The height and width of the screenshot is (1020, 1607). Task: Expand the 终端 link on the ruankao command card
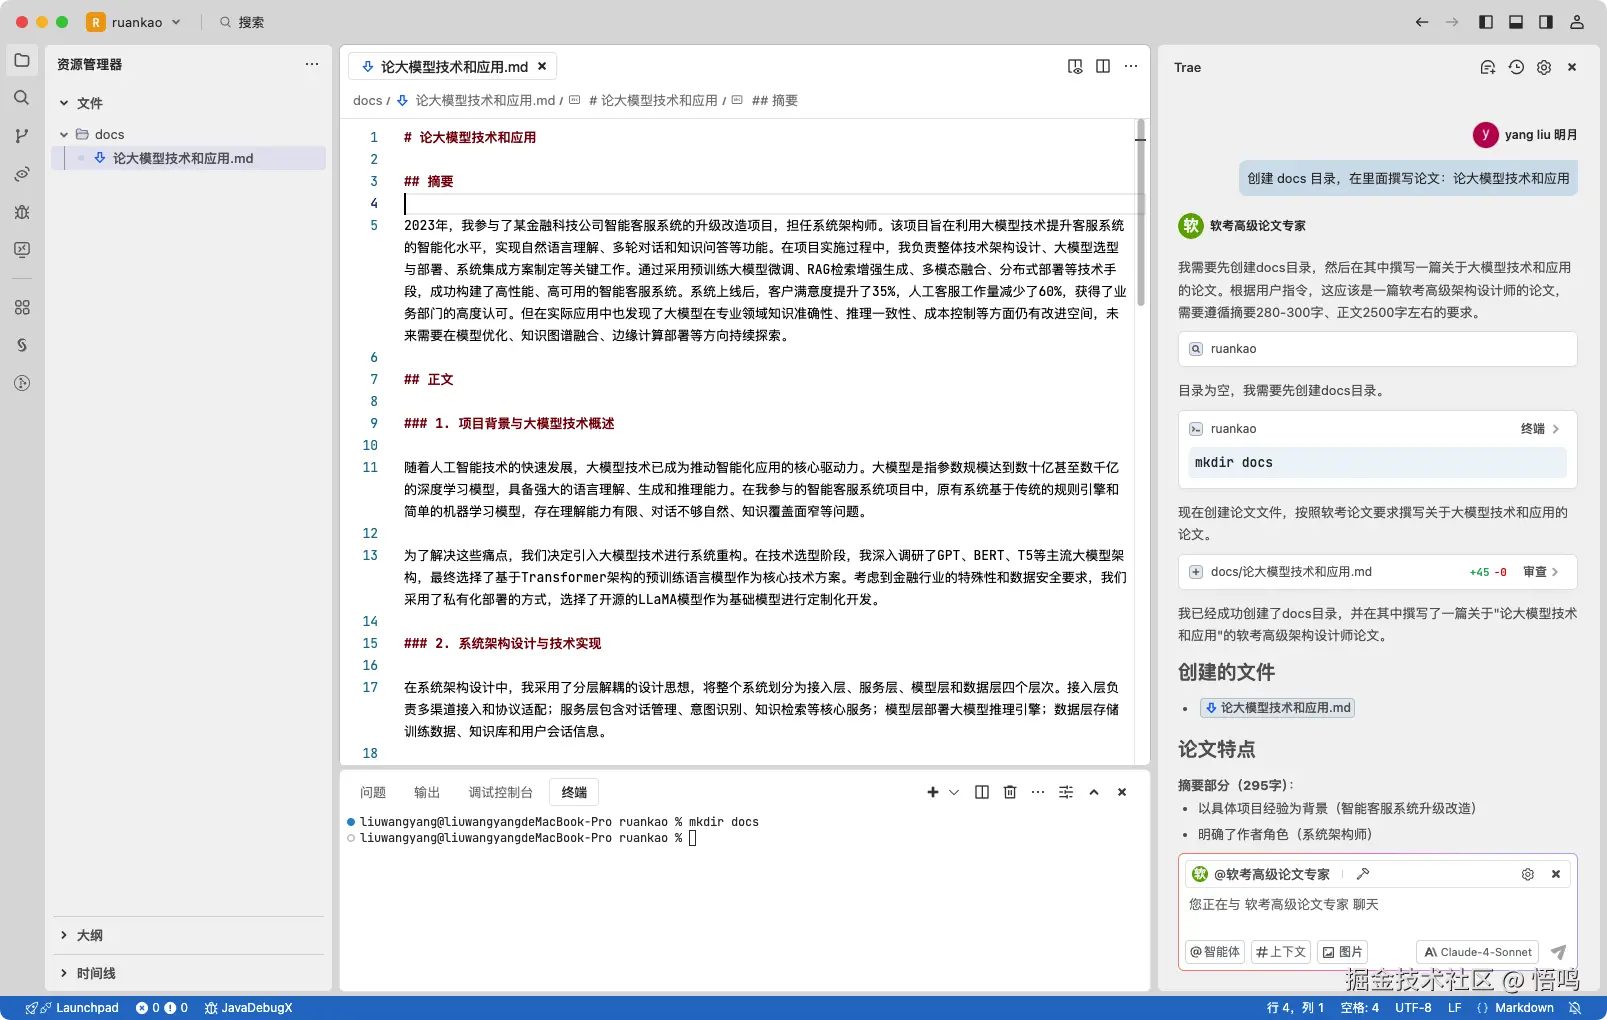pos(1540,429)
